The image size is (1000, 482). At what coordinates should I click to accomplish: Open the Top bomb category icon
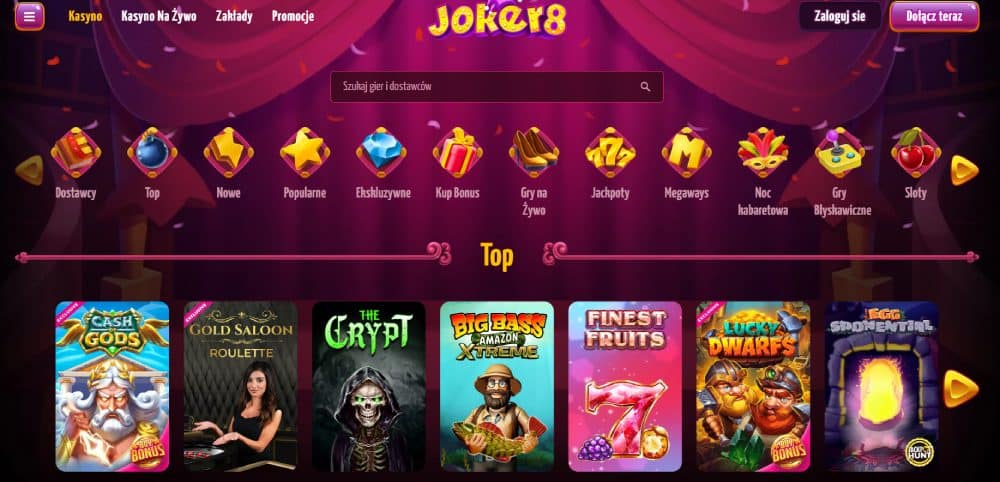[152, 152]
